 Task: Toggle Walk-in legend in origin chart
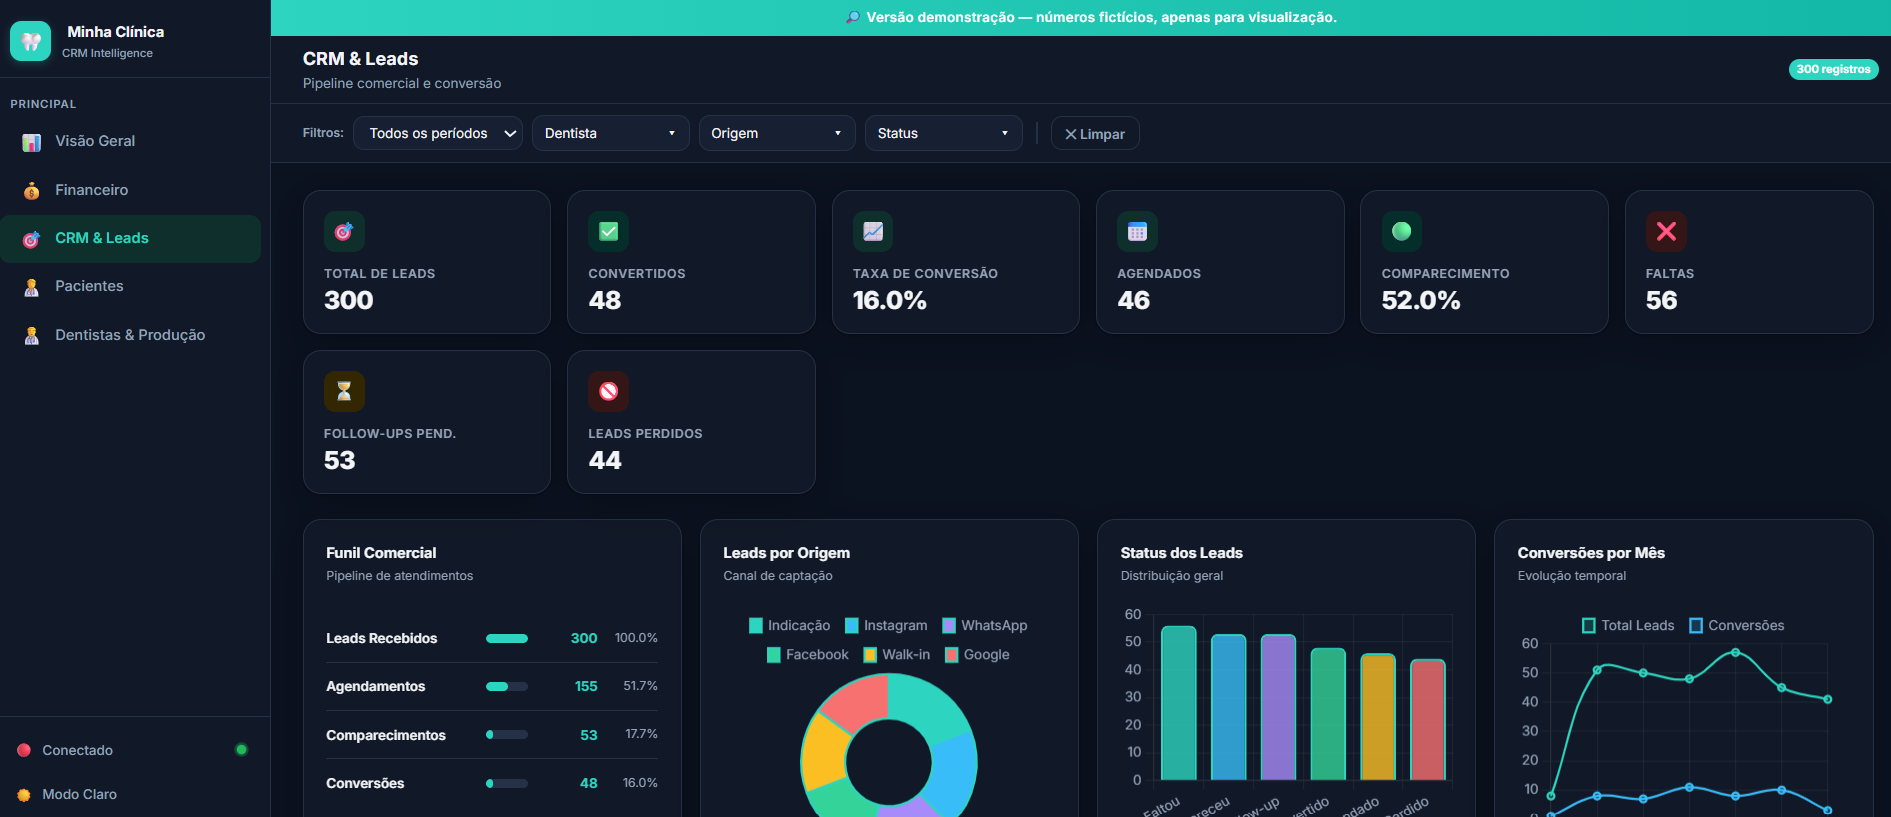coord(896,655)
